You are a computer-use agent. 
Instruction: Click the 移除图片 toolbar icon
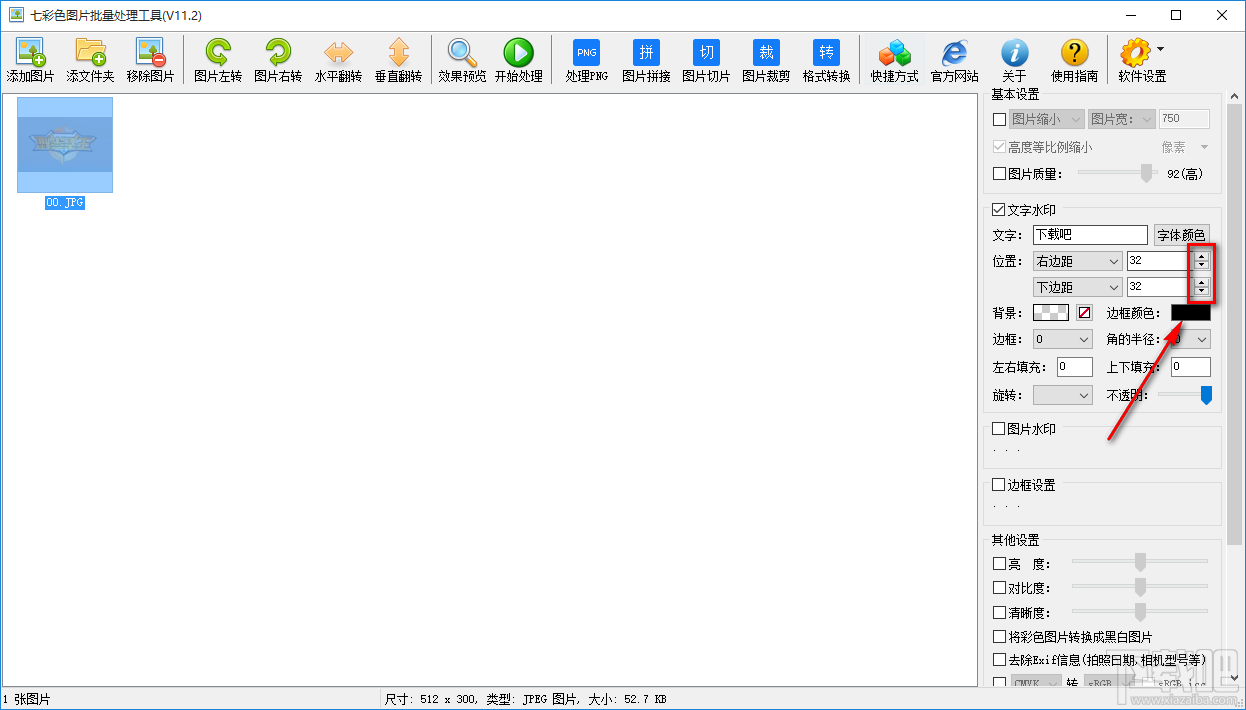click(150, 53)
